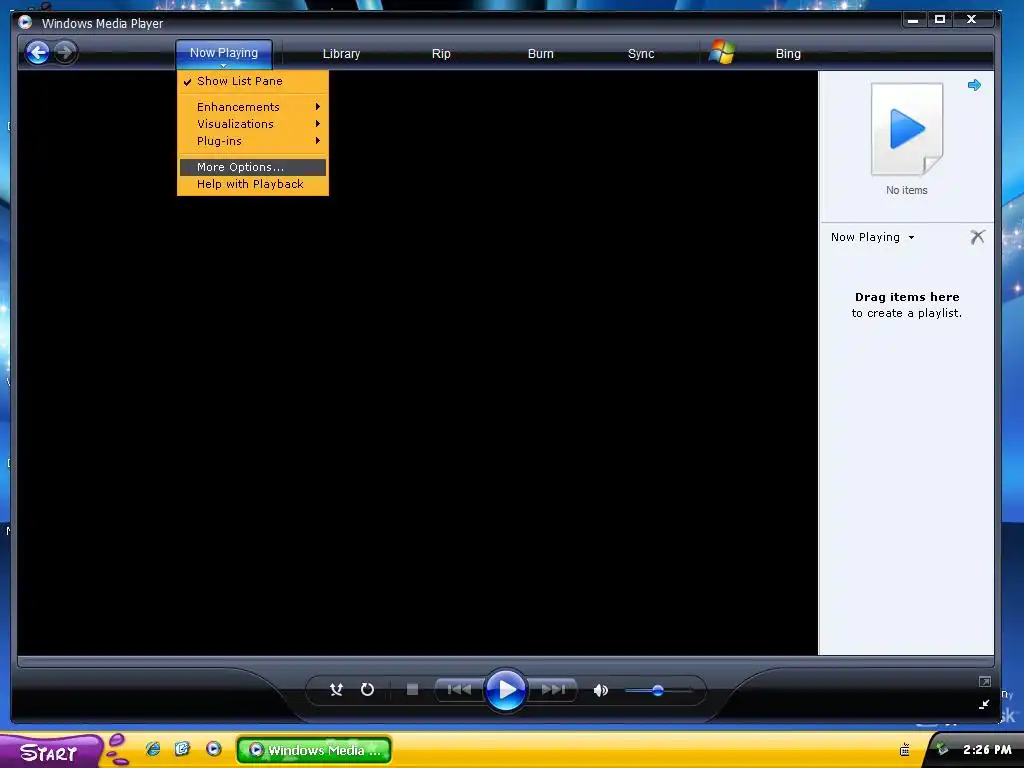Click the Windows Media Player title icon
This screenshot has width=1024, height=768.
pos(25,23)
